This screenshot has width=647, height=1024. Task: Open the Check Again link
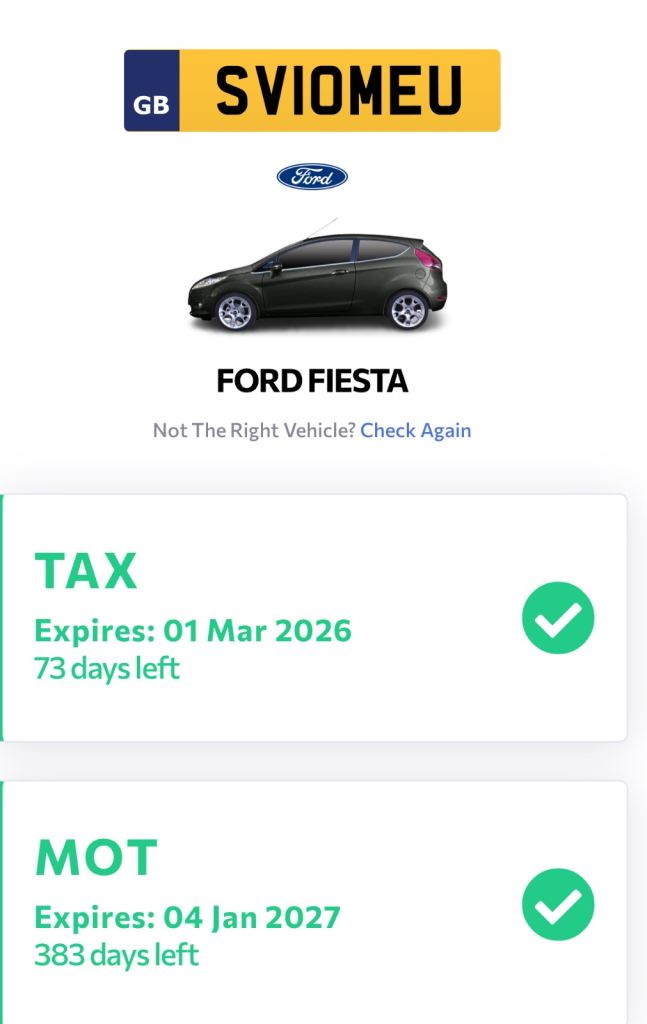tap(419, 430)
